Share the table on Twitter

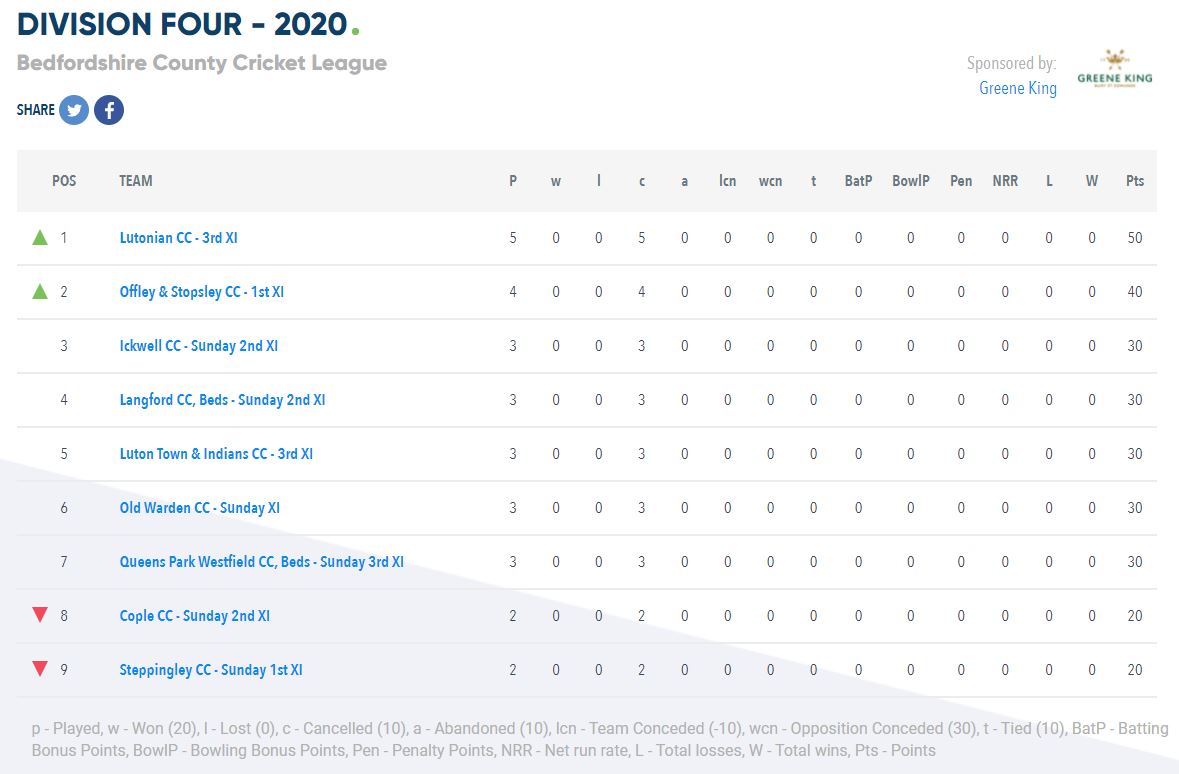pos(74,110)
